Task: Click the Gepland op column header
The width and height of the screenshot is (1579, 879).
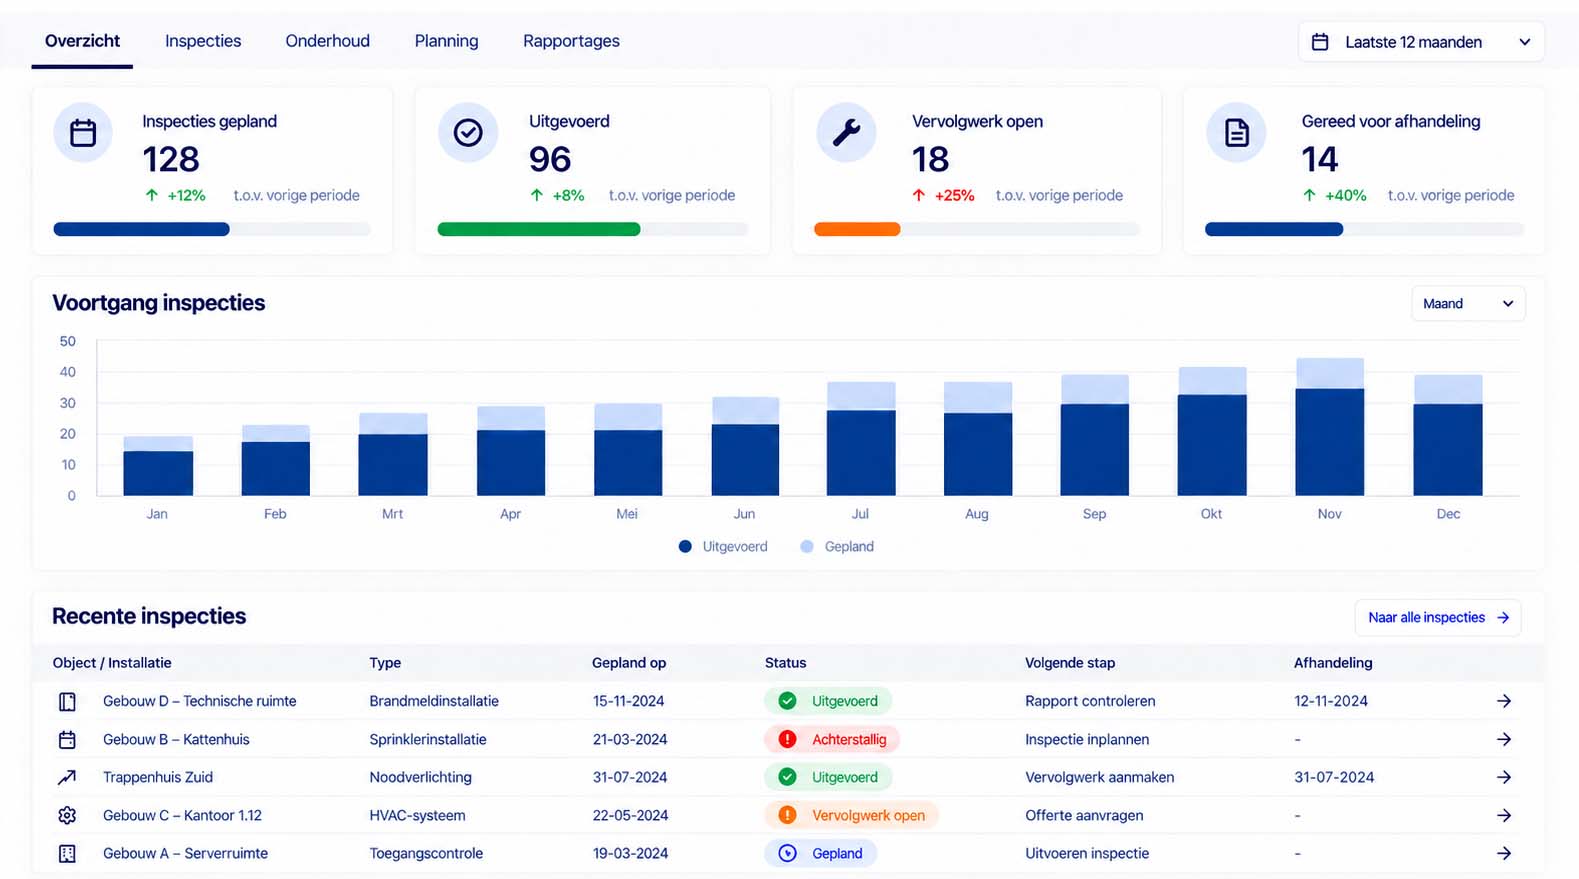Action: pos(629,663)
